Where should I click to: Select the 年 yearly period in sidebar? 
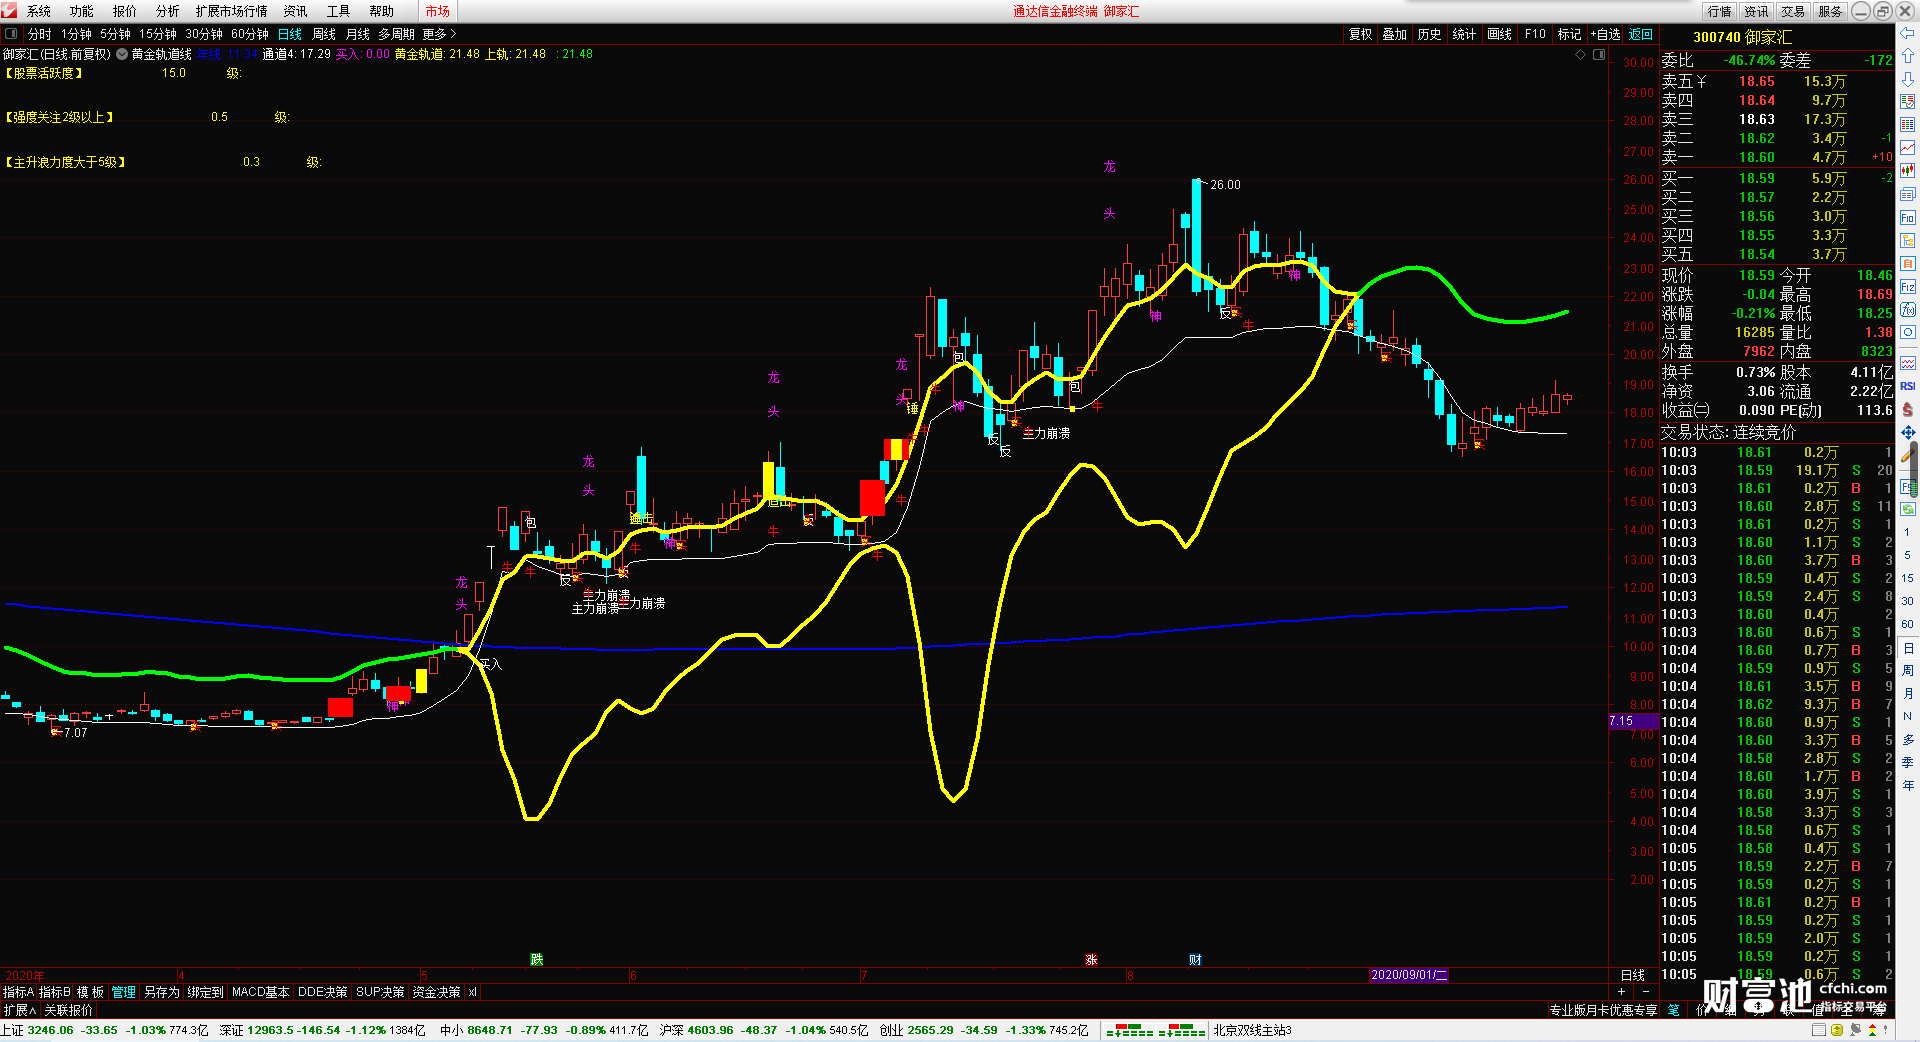tap(1908, 785)
